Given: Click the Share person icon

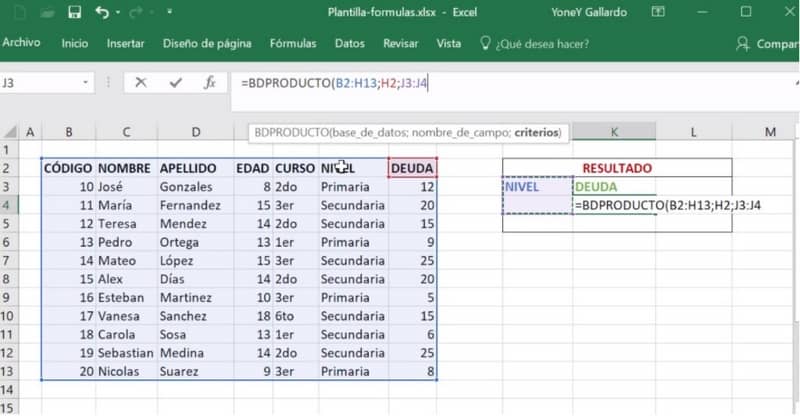Looking at the screenshot, I should [x=743, y=44].
